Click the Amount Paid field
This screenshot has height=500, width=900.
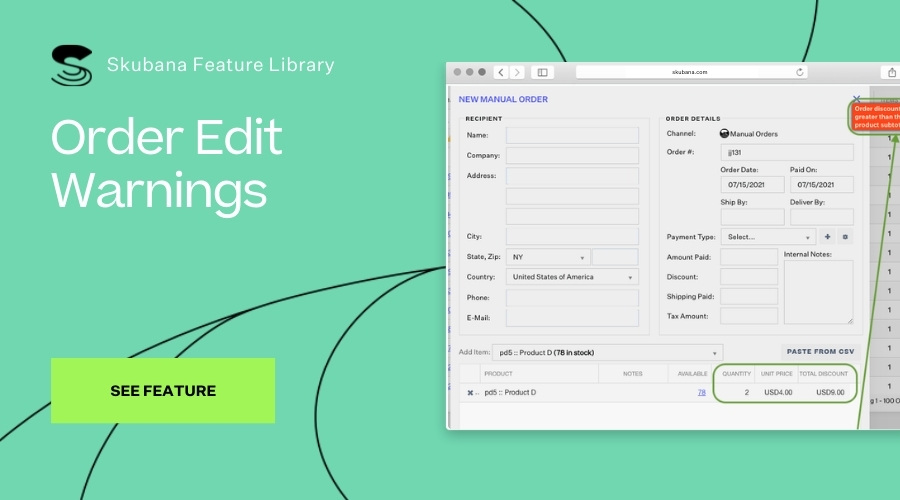click(x=749, y=257)
